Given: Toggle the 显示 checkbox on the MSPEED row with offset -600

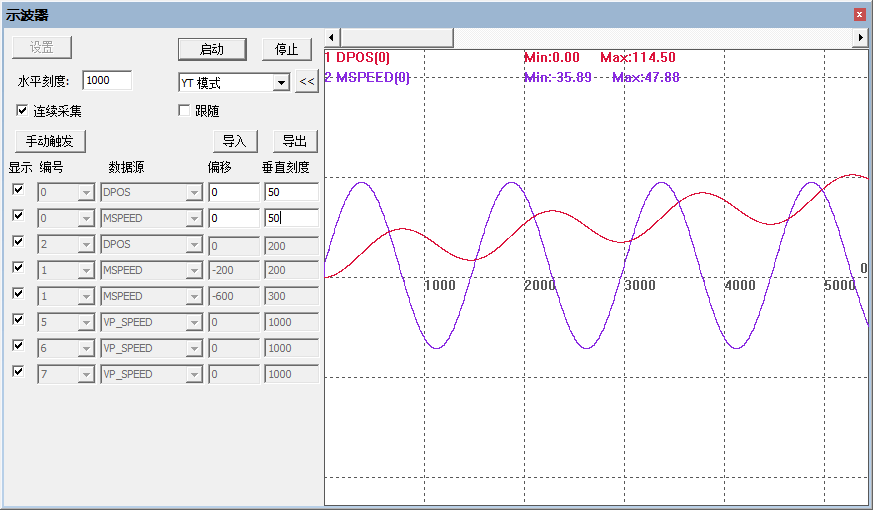Looking at the screenshot, I should pos(18,293).
